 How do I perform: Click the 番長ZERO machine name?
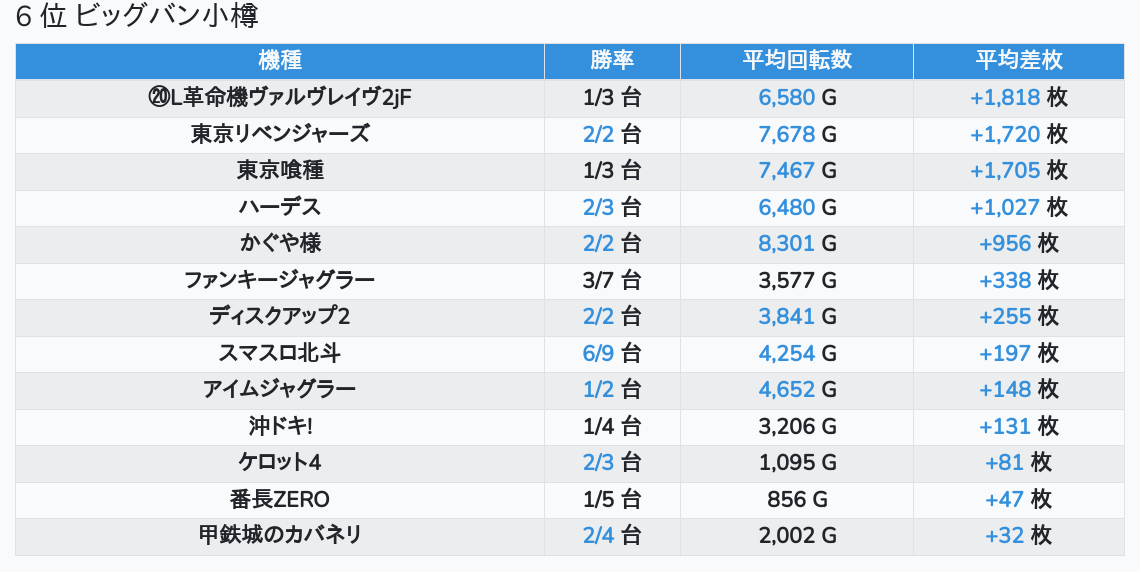[x=280, y=499]
